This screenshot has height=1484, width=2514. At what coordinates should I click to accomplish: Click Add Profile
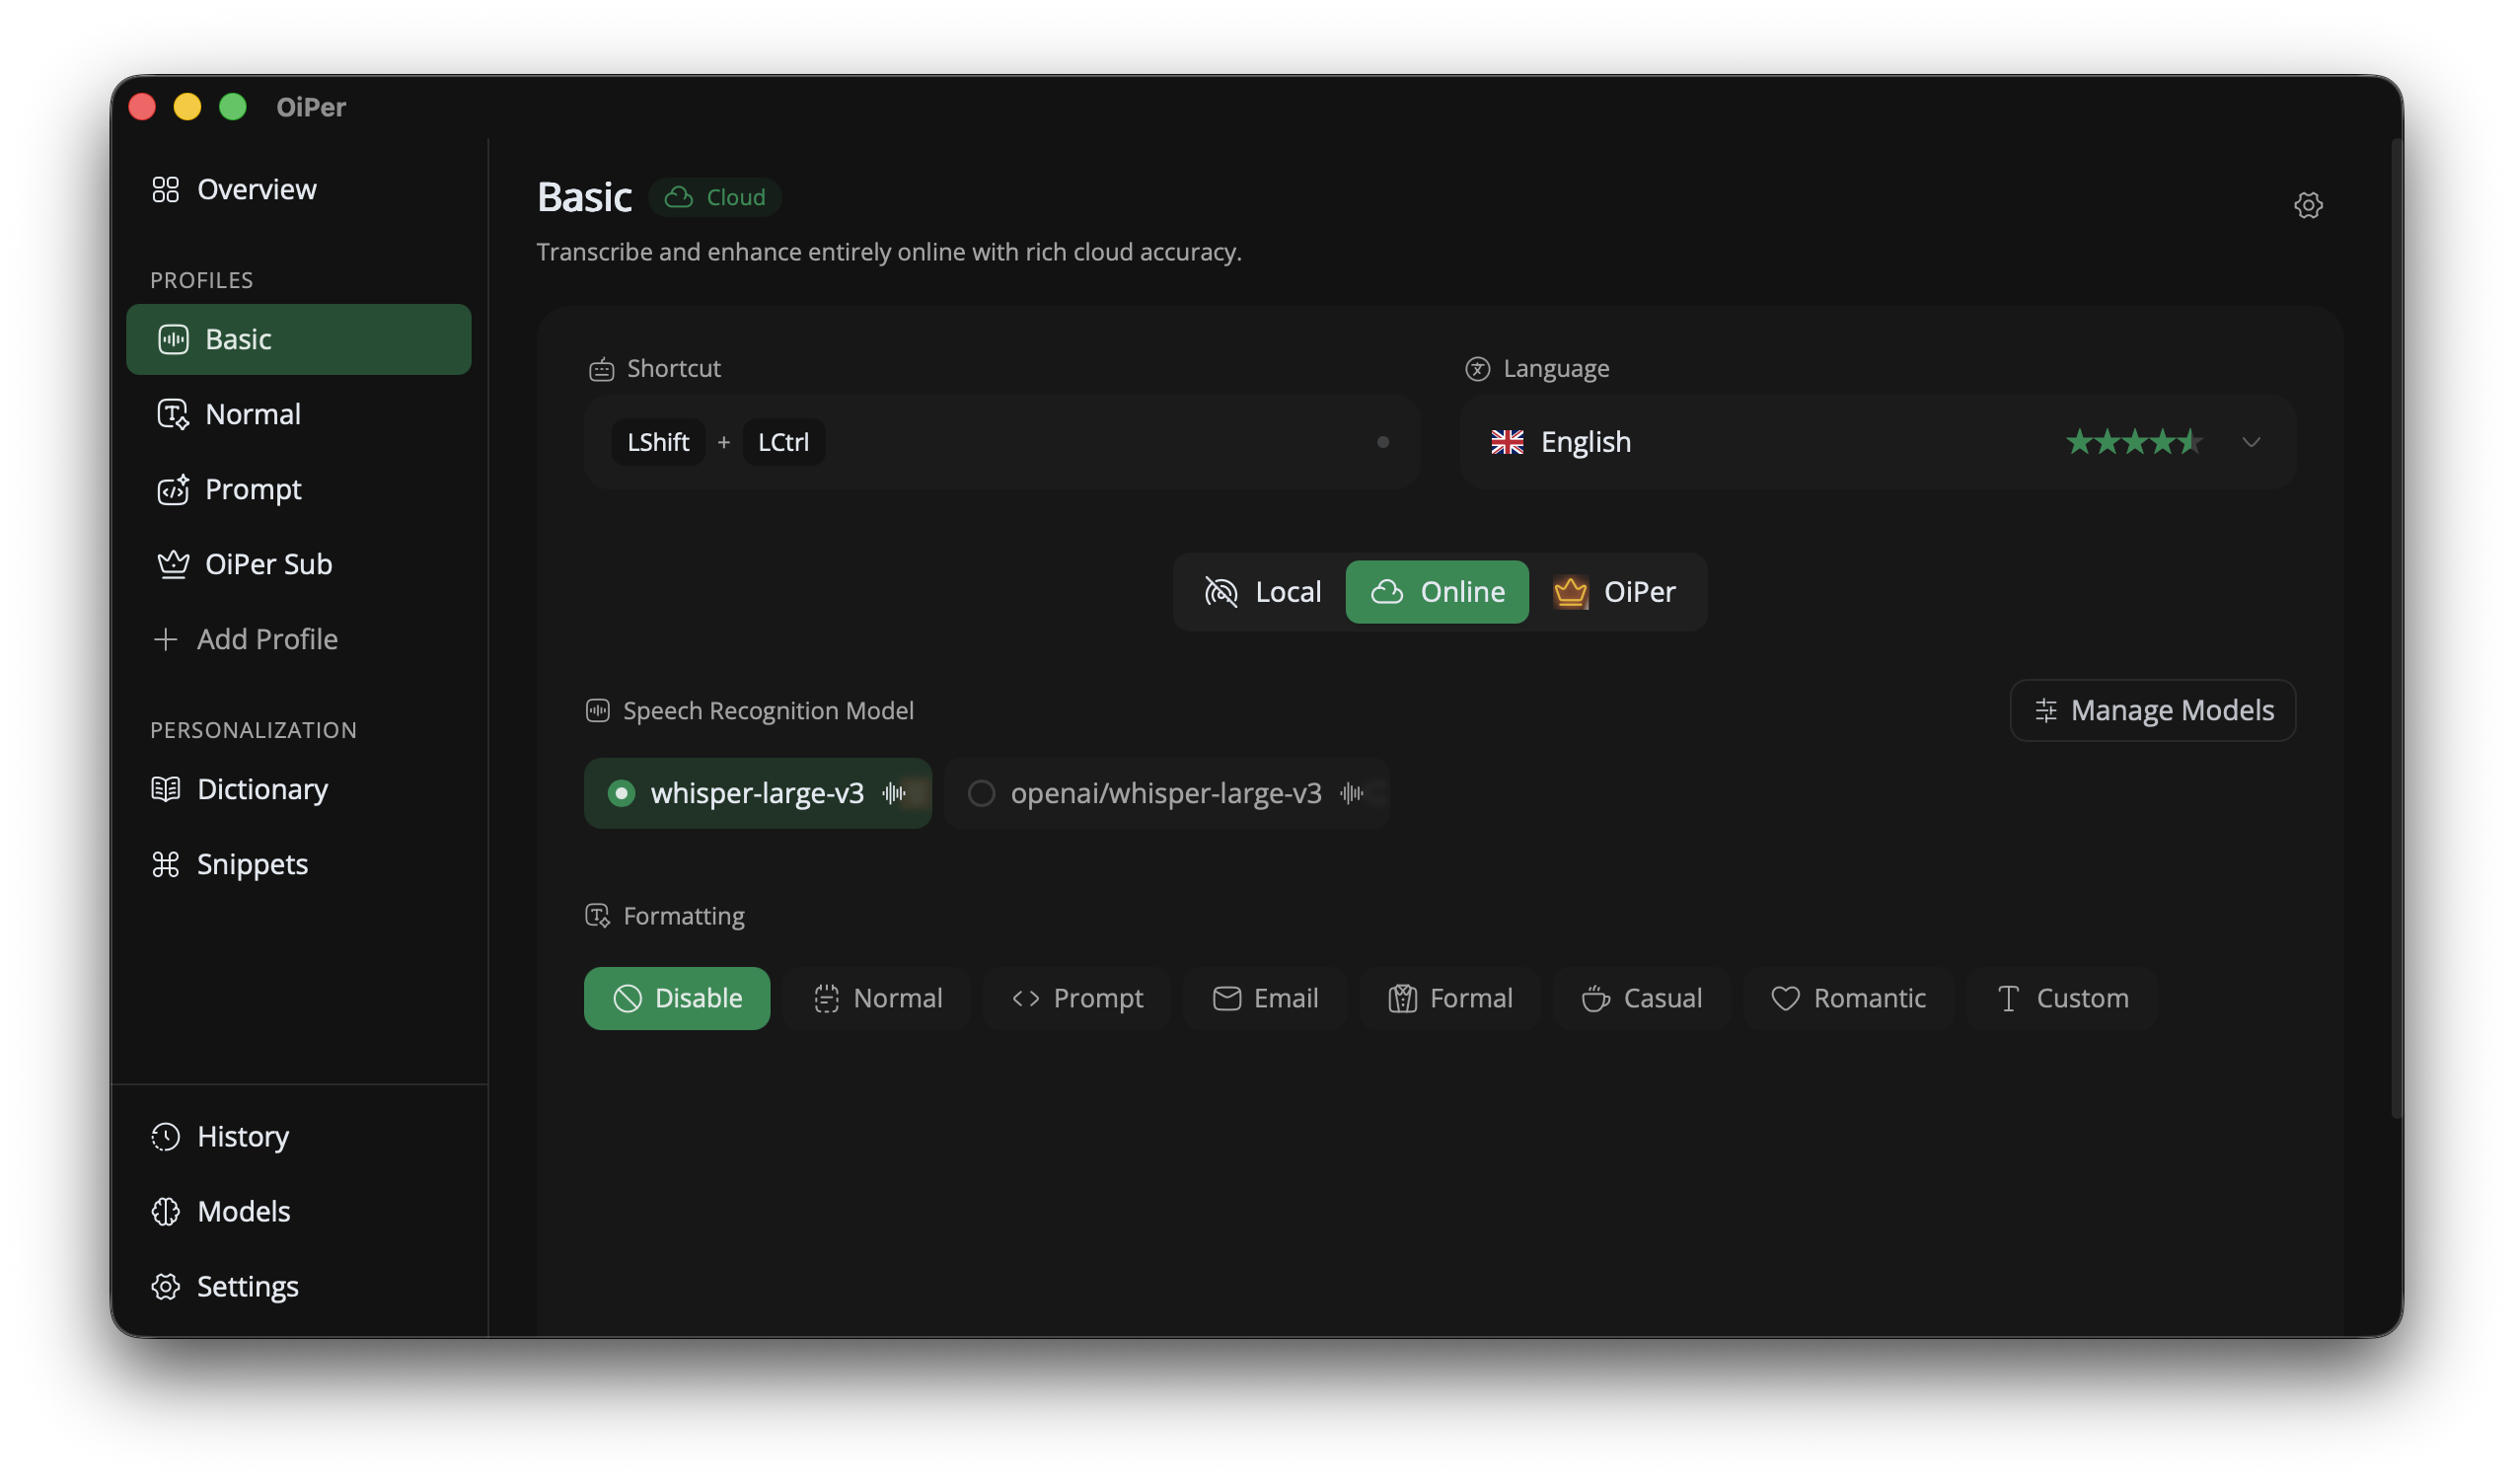(298, 639)
